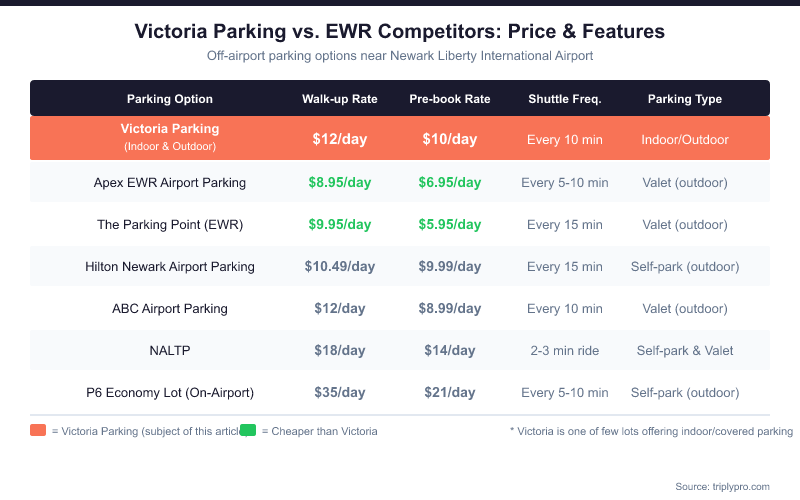Click the Pre-book Rate column header
This screenshot has width=800, height=500.
(x=450, y=99)
